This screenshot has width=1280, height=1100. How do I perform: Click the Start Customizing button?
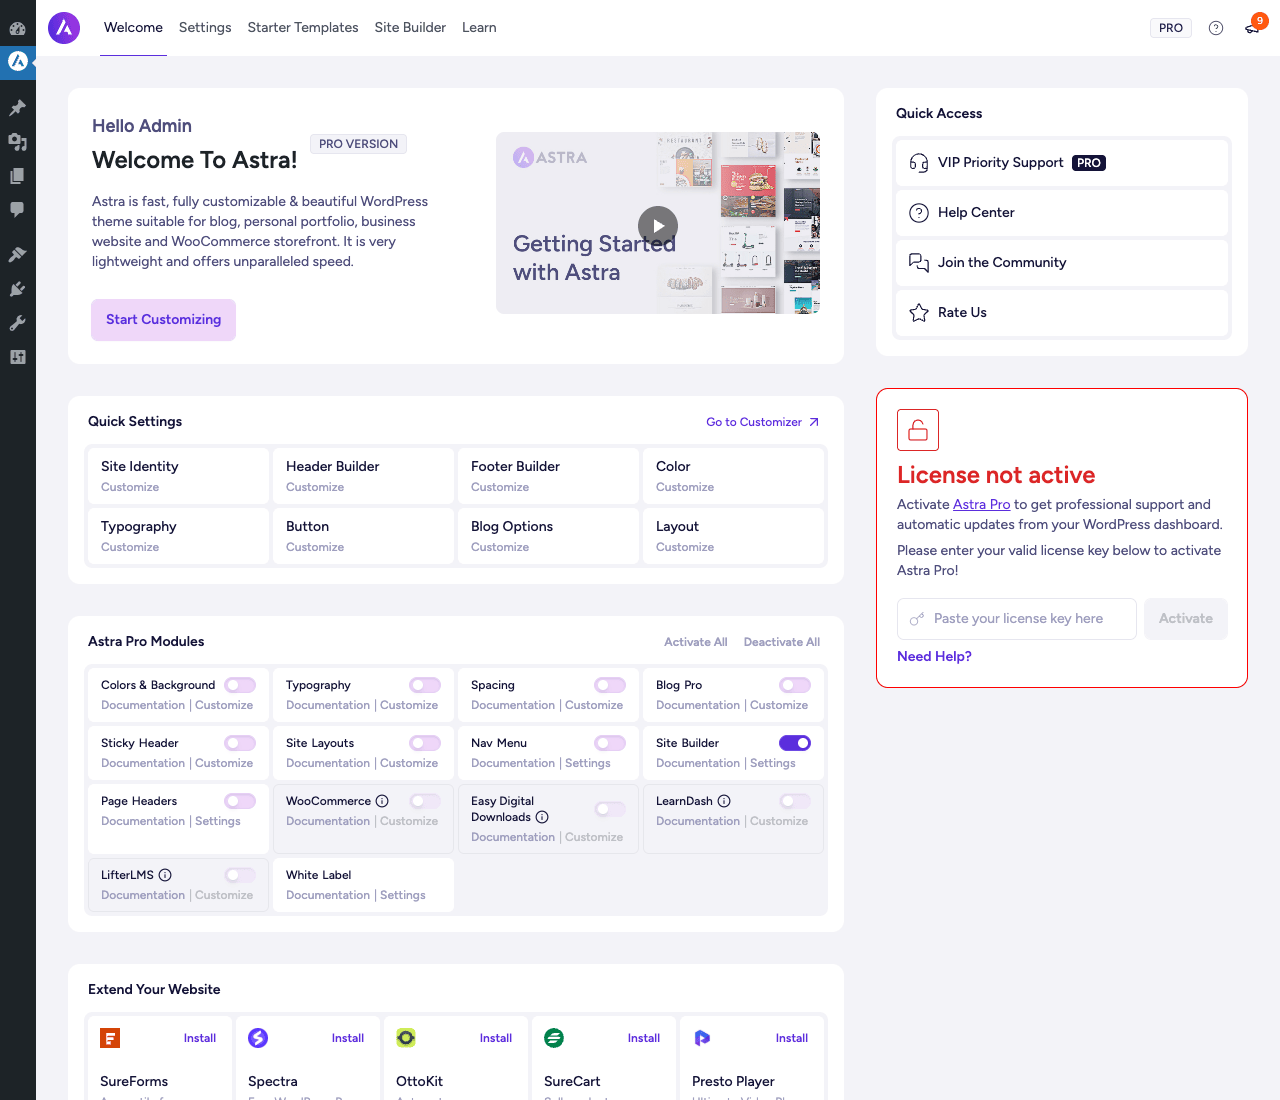164,320
